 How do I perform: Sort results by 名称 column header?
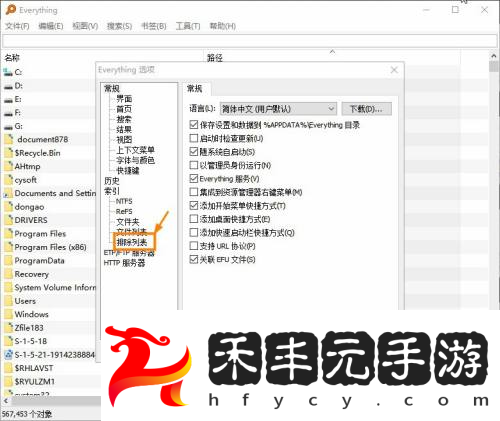12,58
